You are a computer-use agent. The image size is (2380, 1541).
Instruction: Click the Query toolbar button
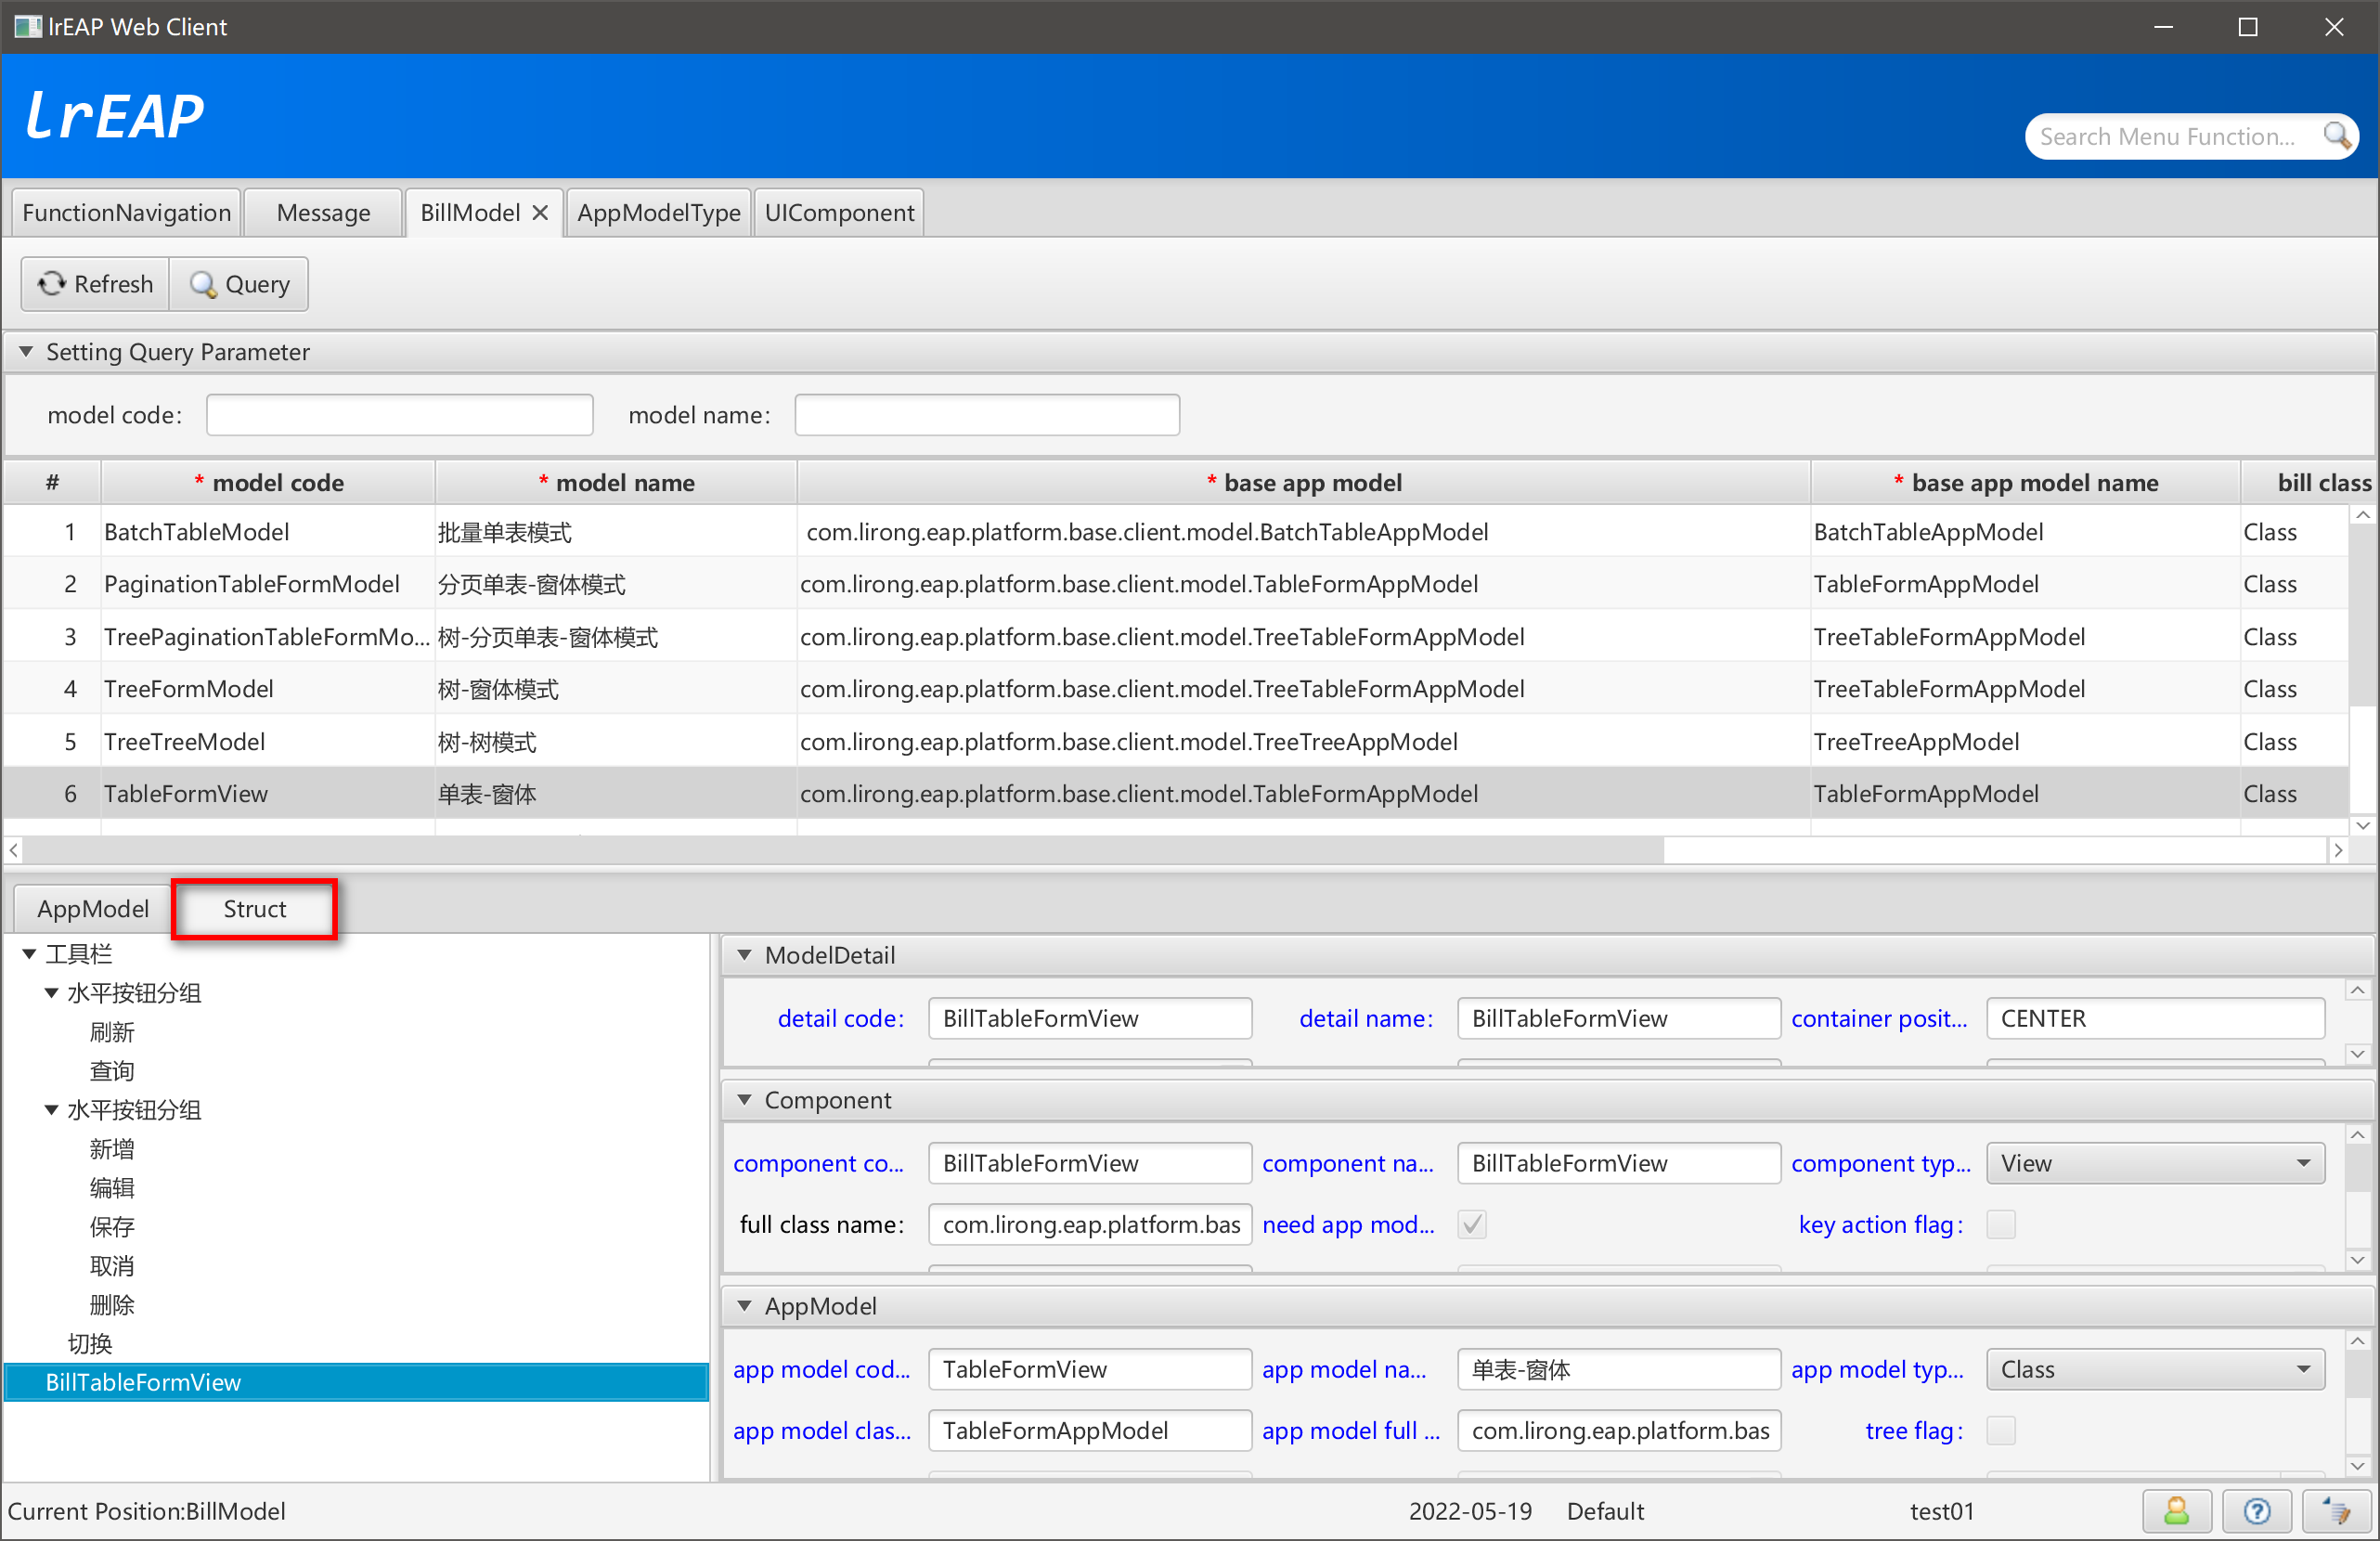pyautogui.click(x=239, y=284)
